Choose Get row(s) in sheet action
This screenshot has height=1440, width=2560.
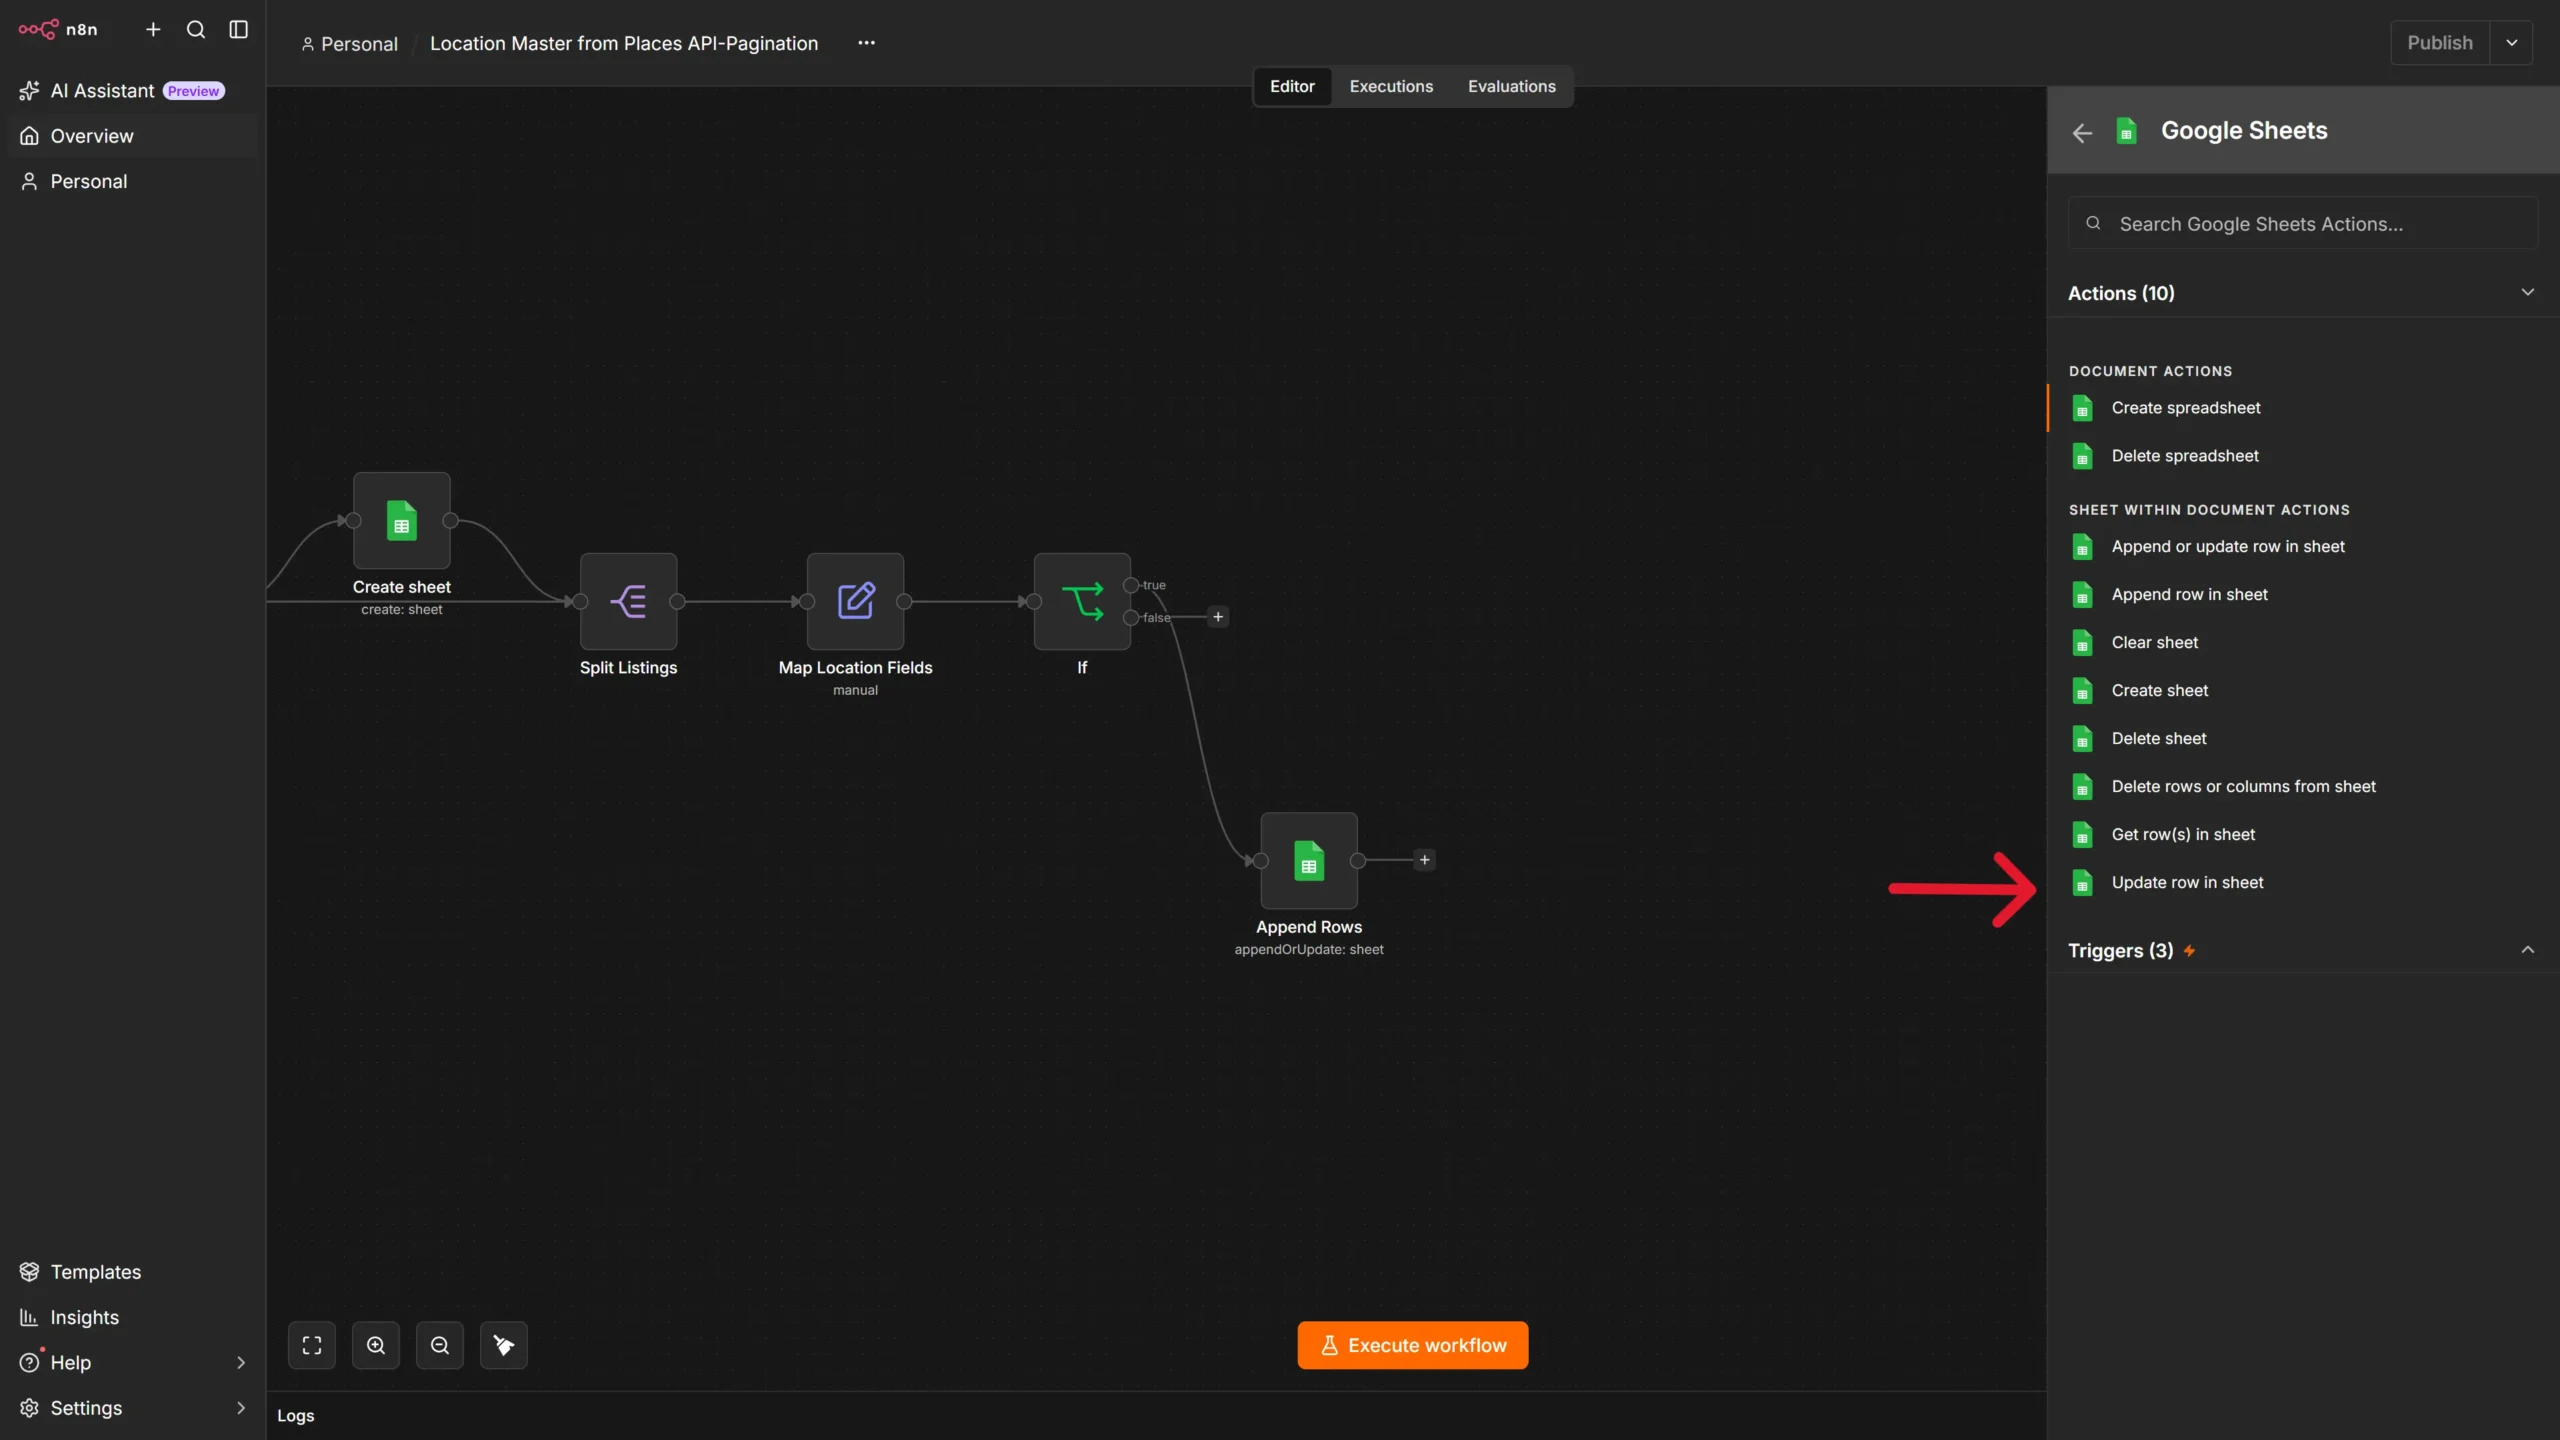(x=2302, y=834)
